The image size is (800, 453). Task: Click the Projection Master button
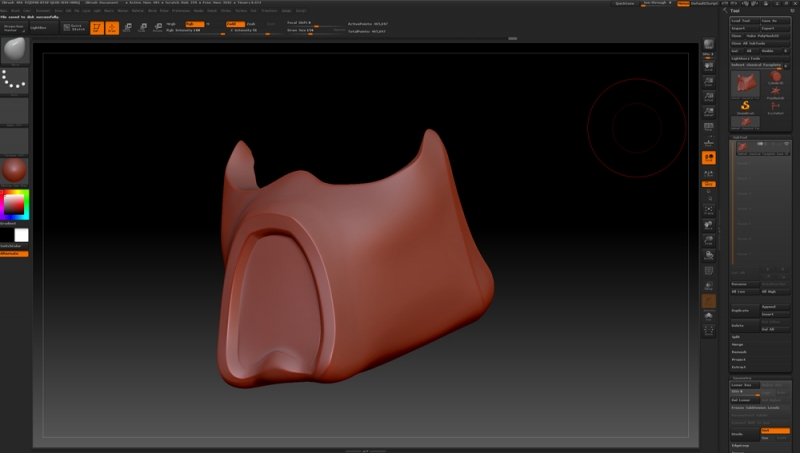[15, 28]
